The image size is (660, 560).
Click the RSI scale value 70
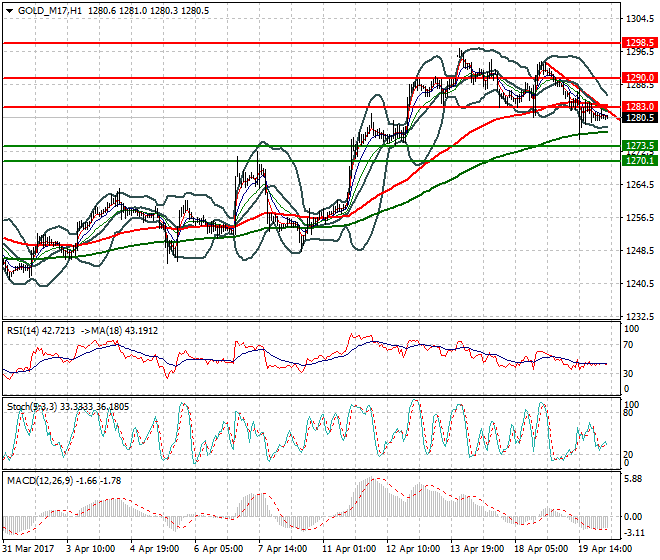628,345
